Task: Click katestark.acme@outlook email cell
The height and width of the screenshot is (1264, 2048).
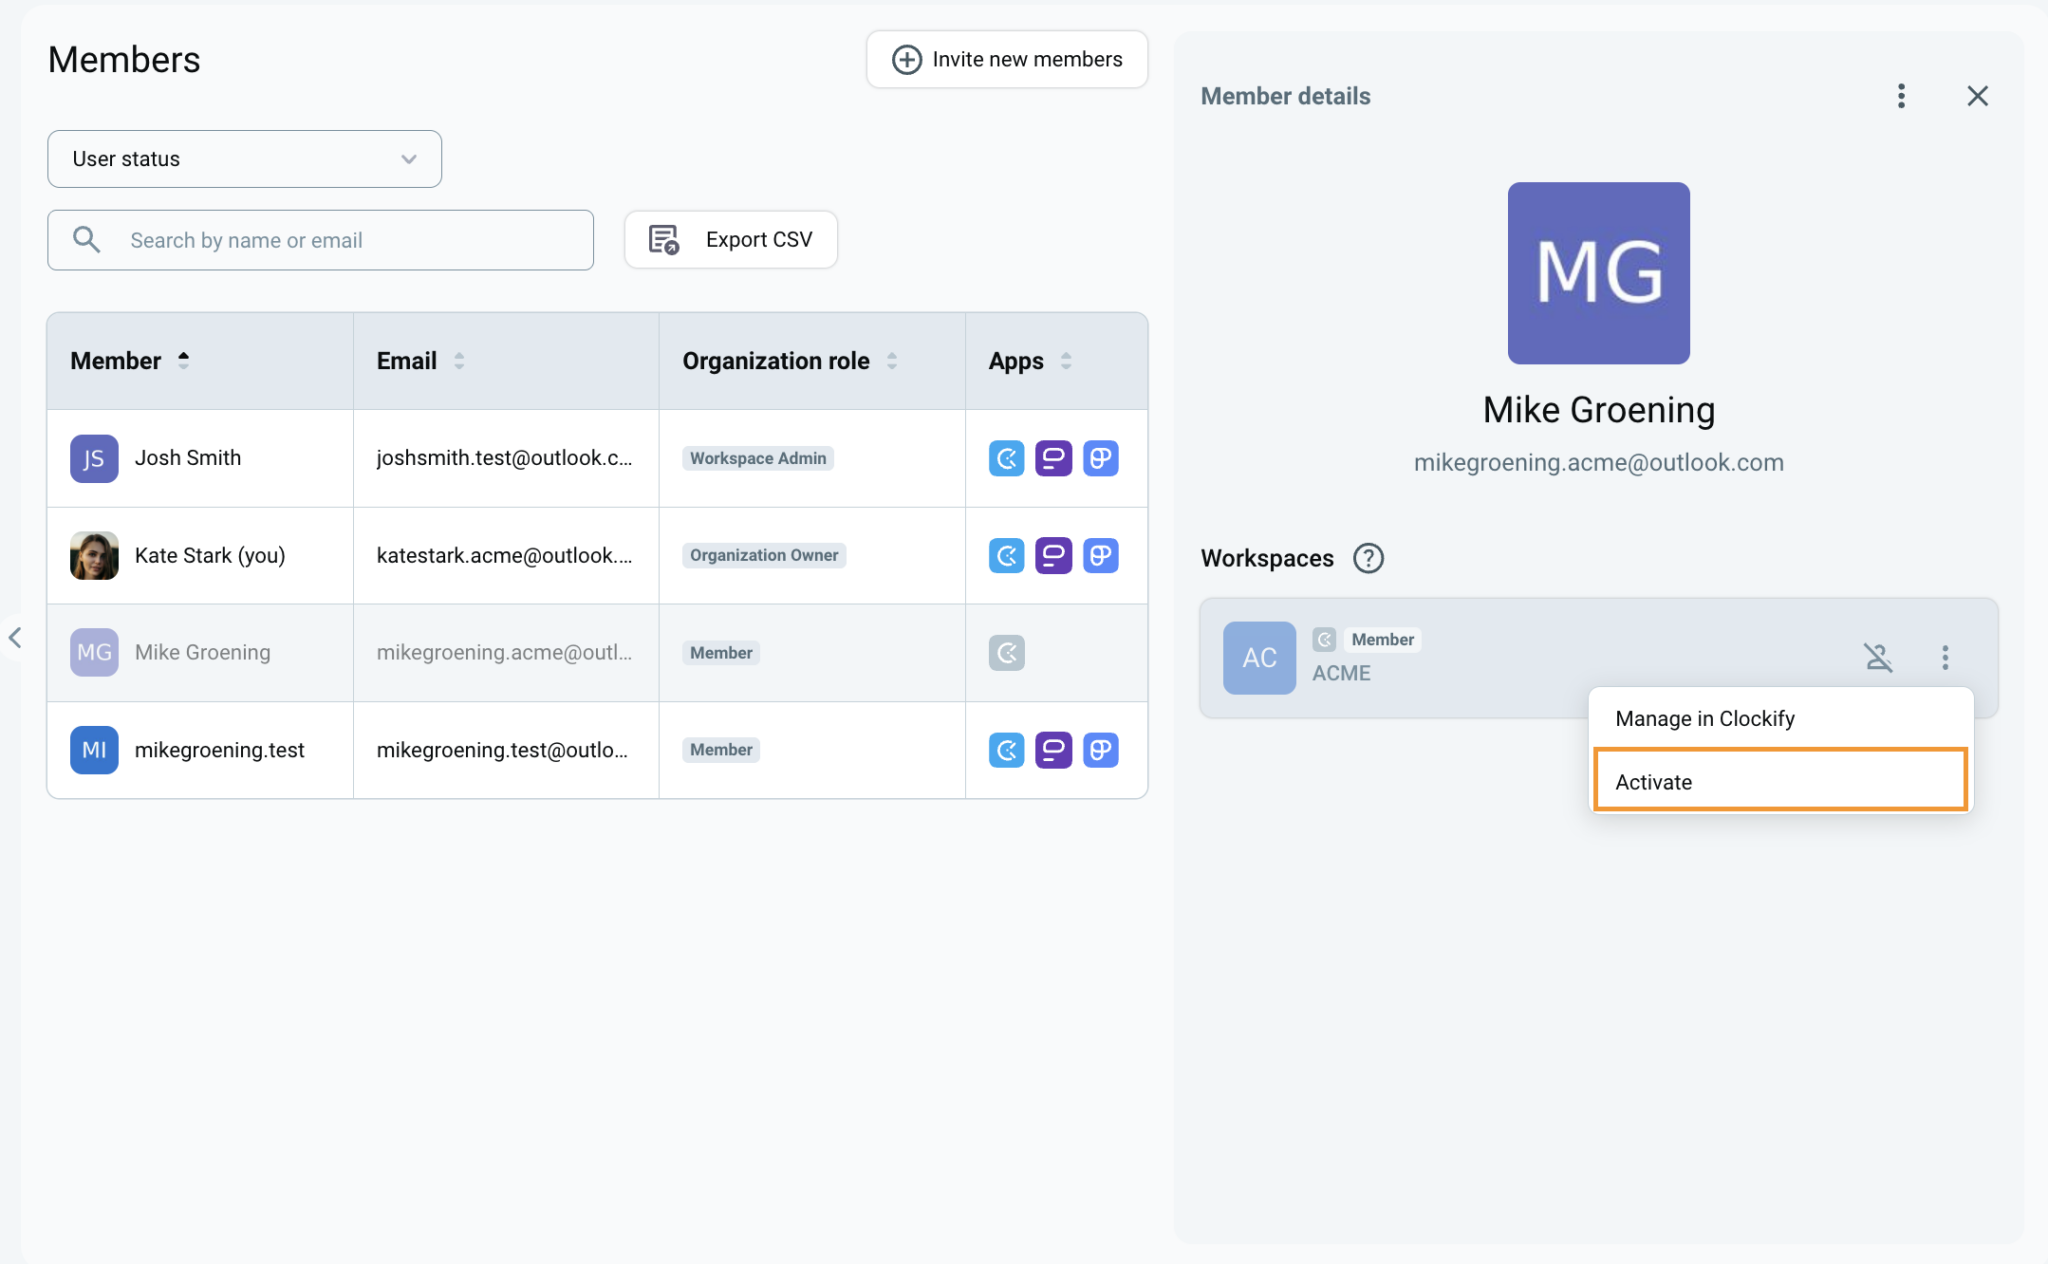Action: tap(505, 555)
